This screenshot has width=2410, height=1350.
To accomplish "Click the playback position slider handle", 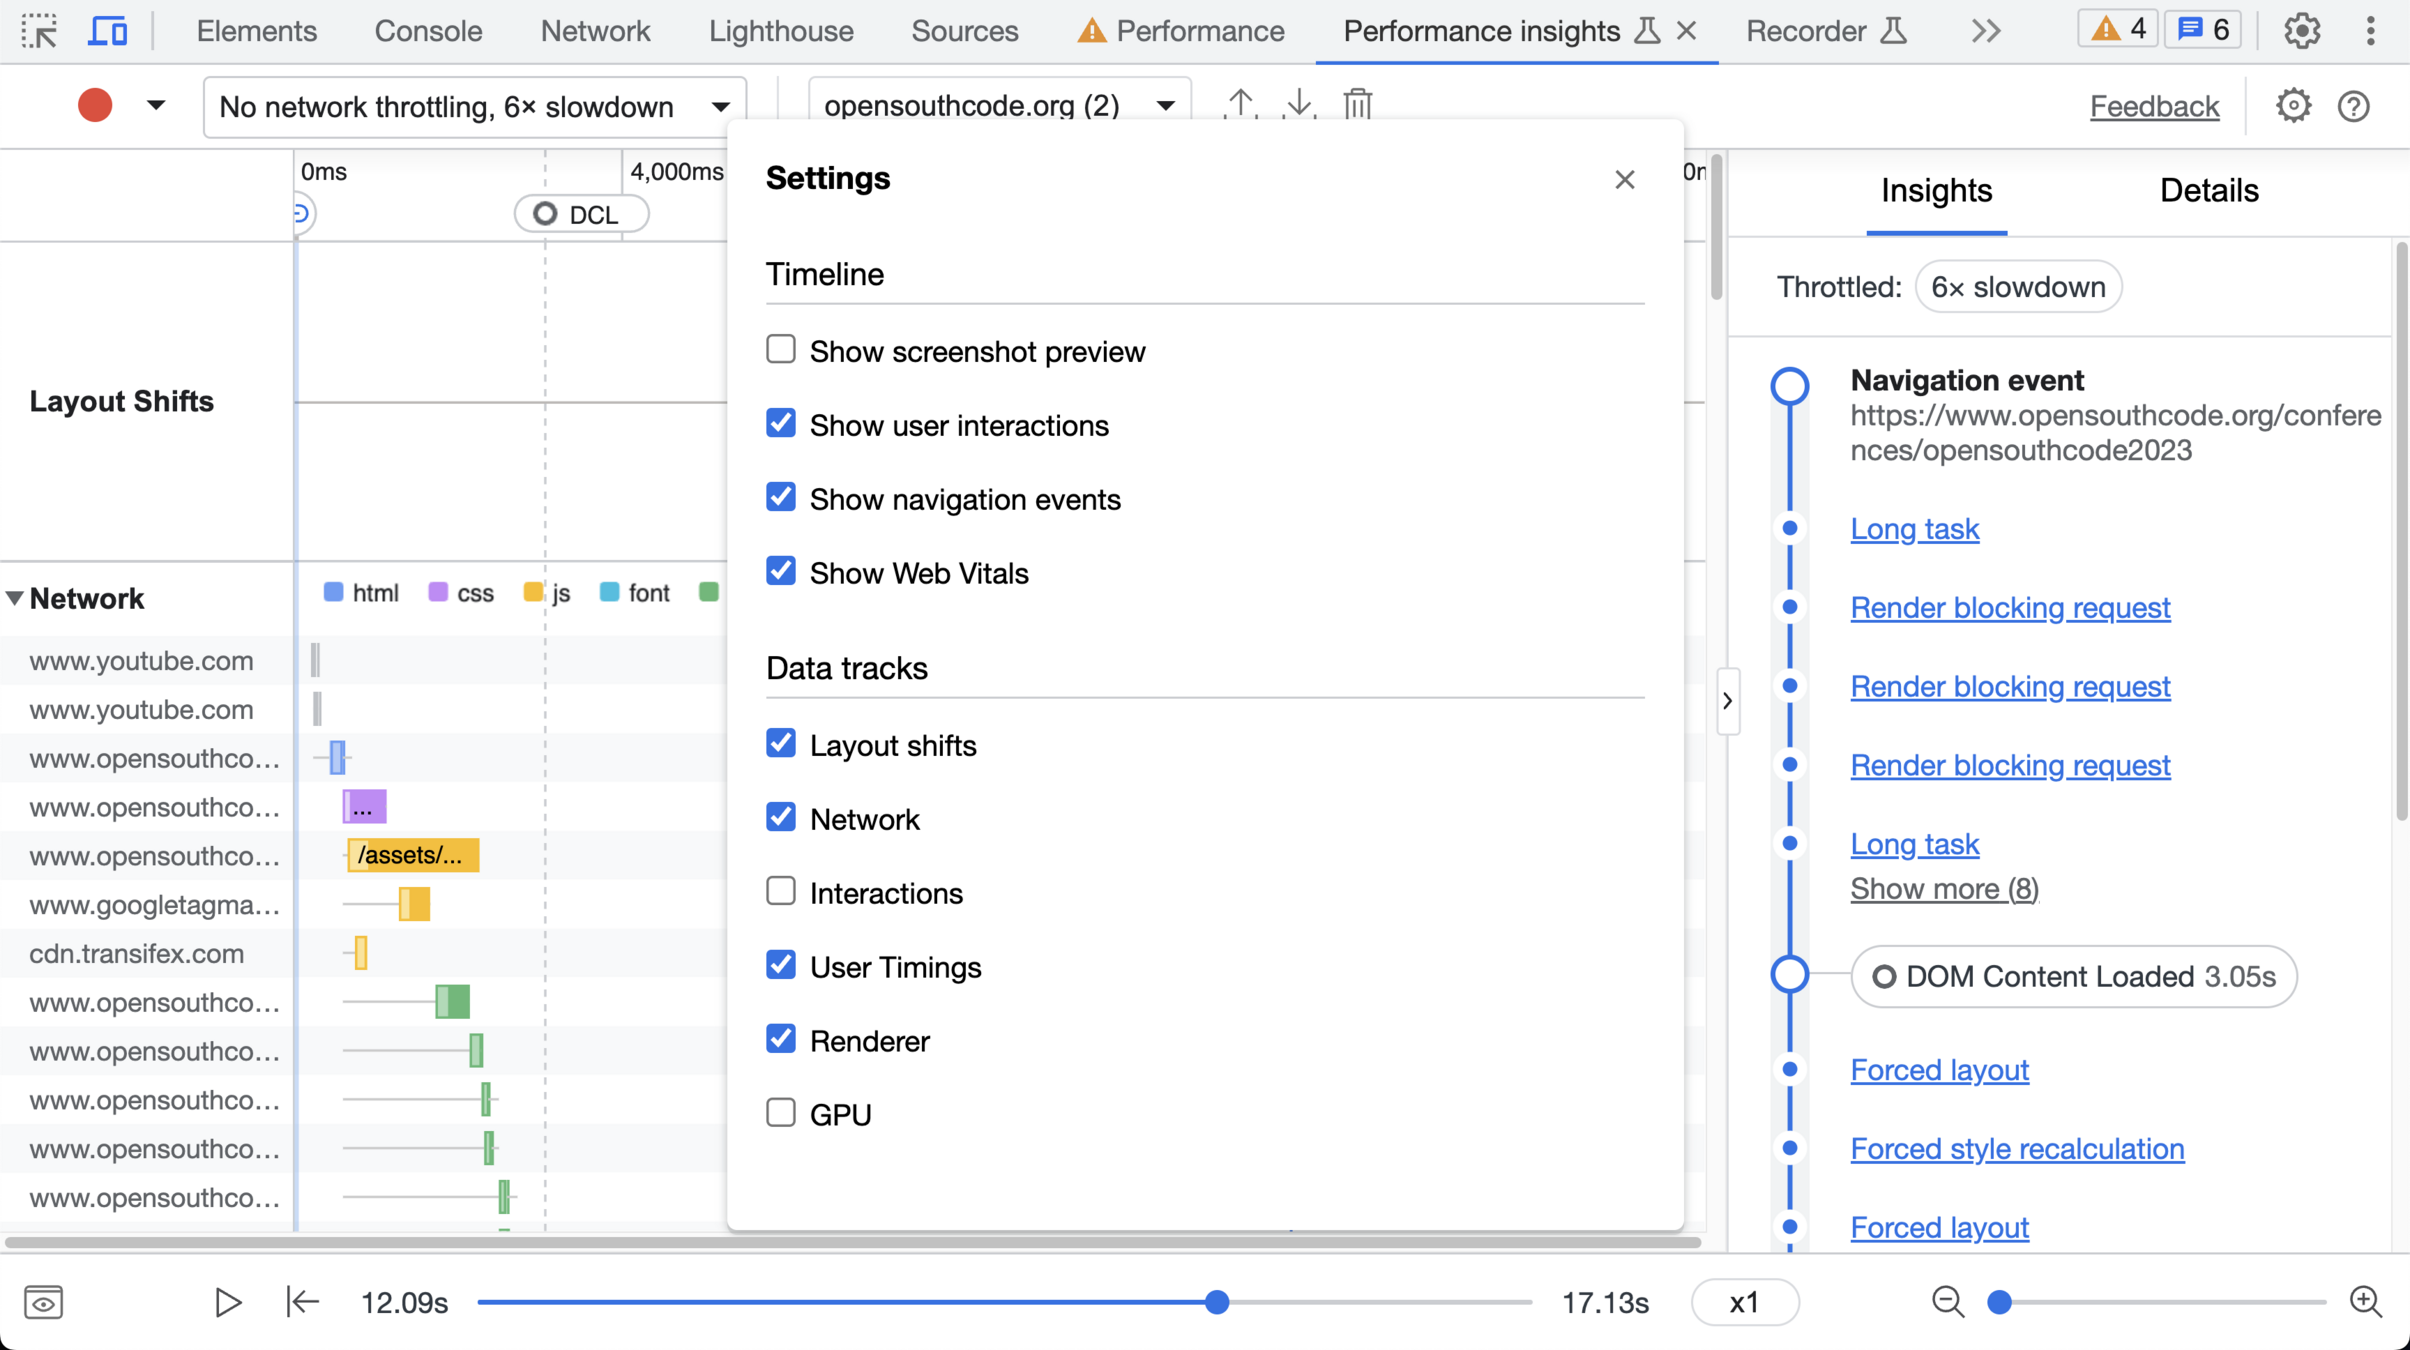I will tap(1216, 1302).
